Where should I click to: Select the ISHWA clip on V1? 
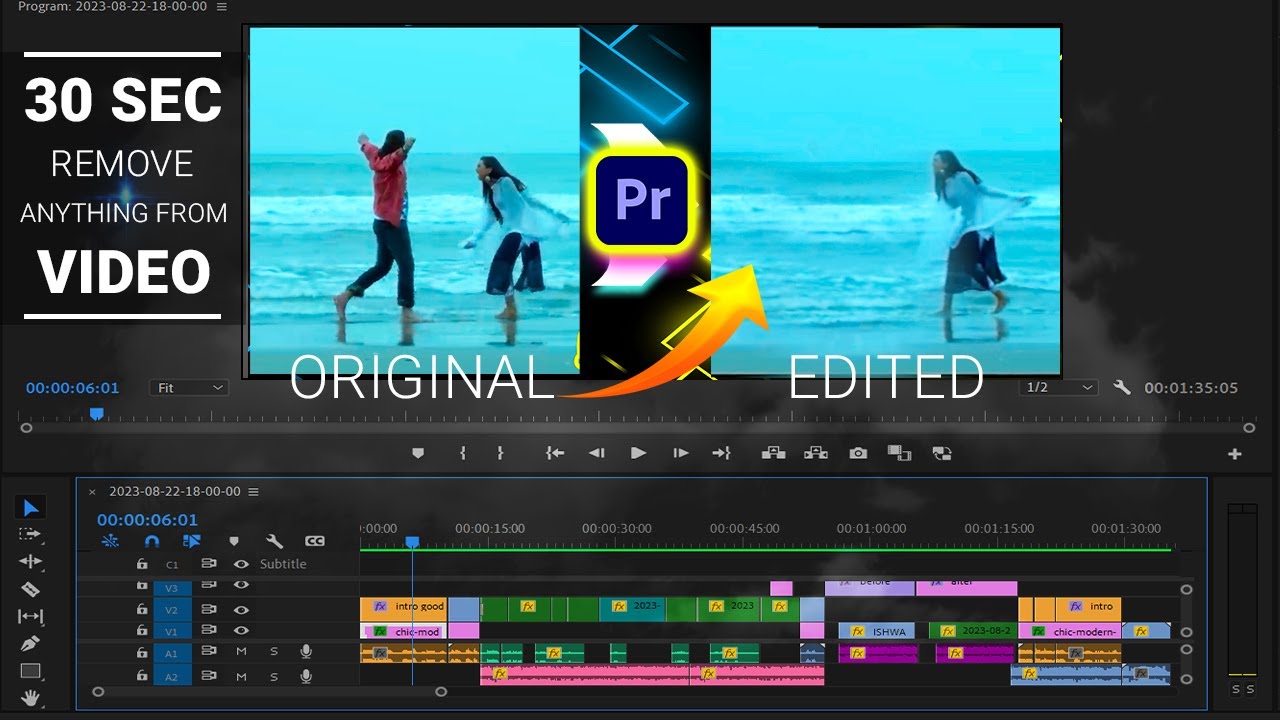(876, 631)
